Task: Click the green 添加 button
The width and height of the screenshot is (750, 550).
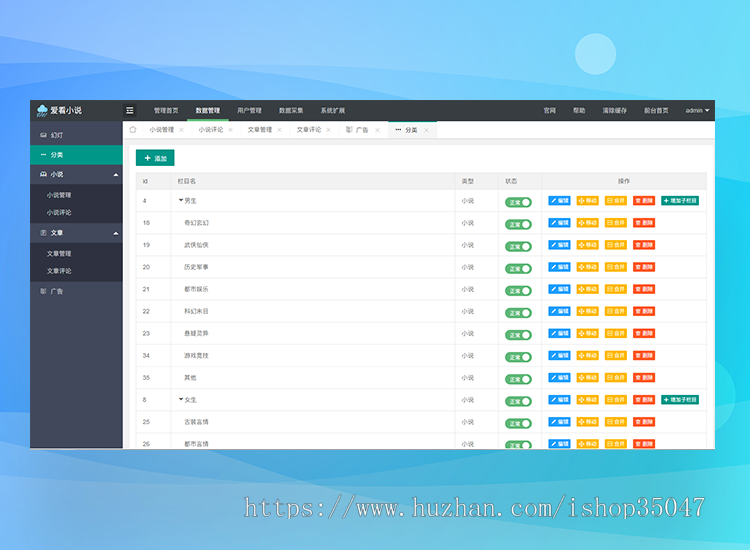Action: pyautogui.click(x=155, y=158)
